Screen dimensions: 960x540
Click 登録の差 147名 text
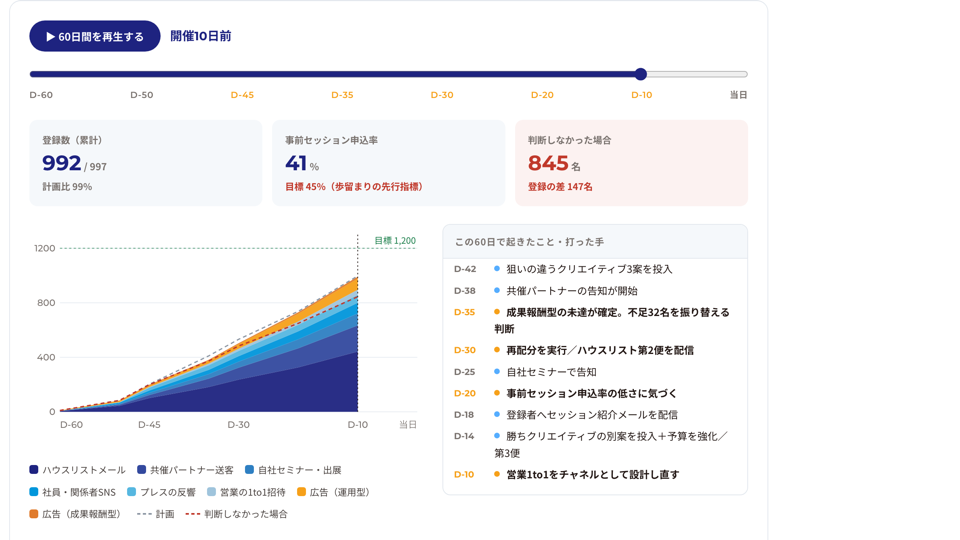[x=560, y=187]
